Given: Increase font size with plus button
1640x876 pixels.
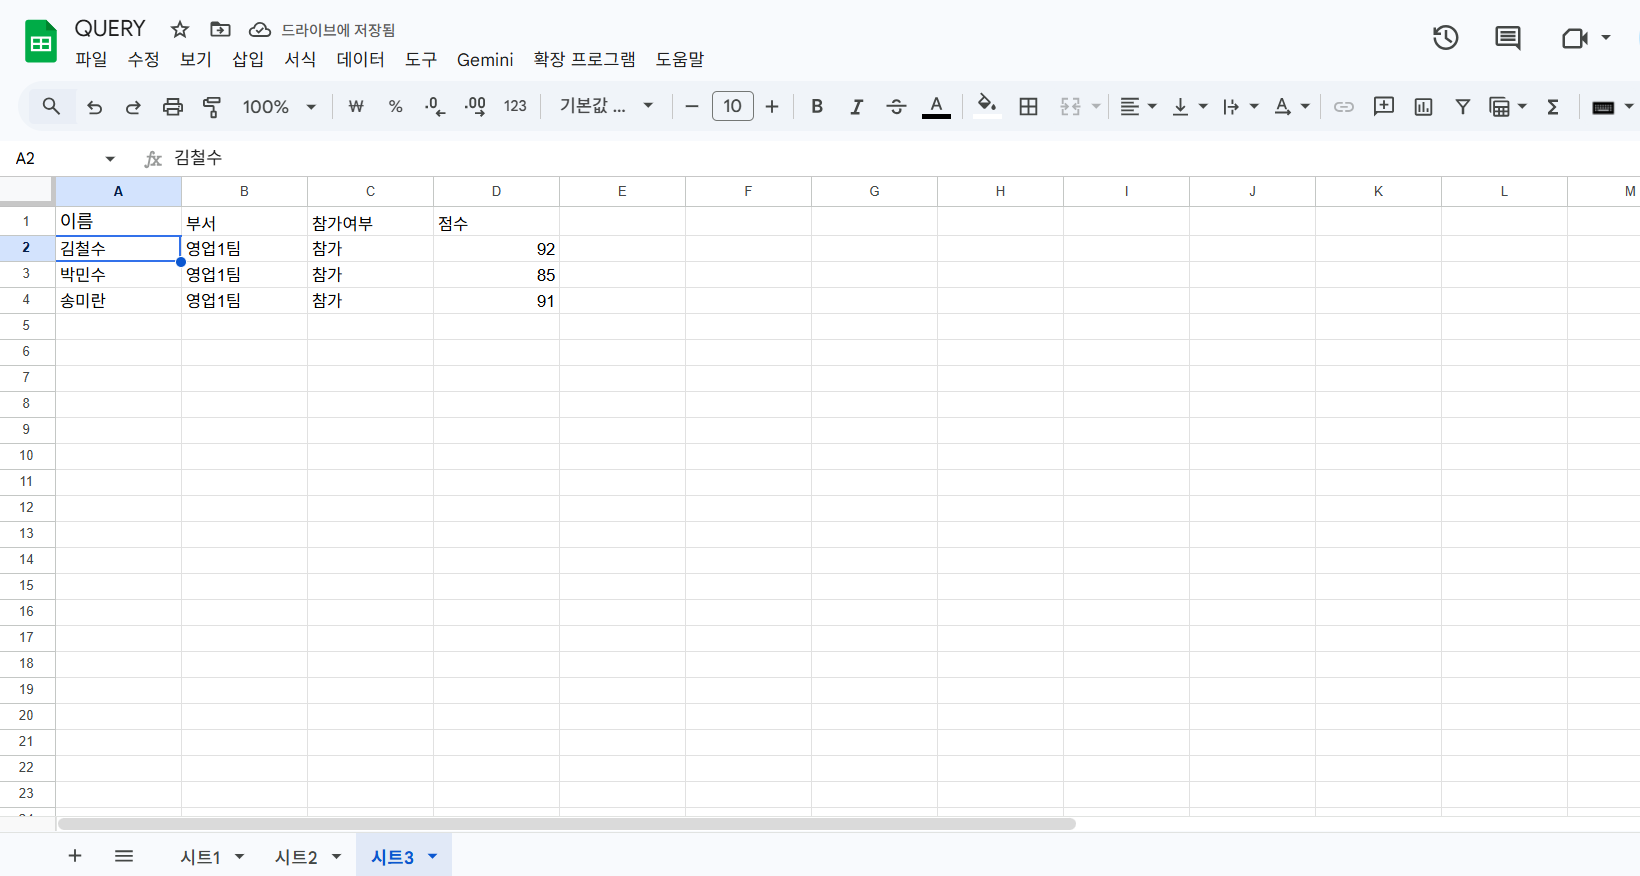Looking at the screenshot, I should coord(772,107).
